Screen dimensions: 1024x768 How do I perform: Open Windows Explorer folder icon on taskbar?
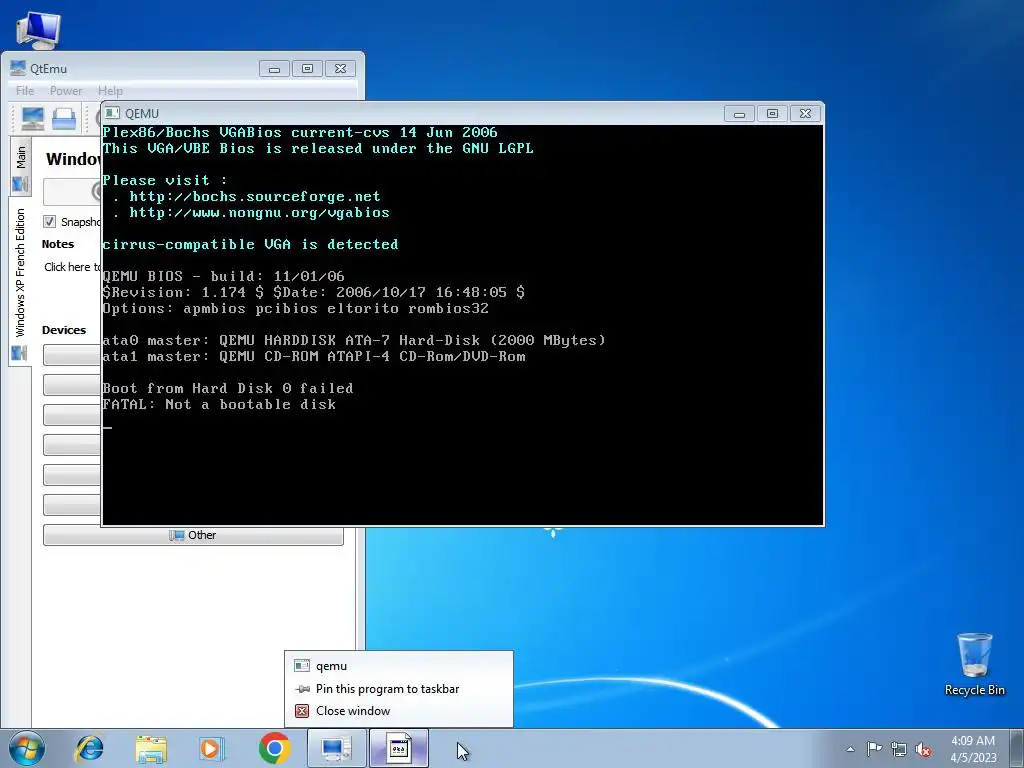click(x=151, y=748)
